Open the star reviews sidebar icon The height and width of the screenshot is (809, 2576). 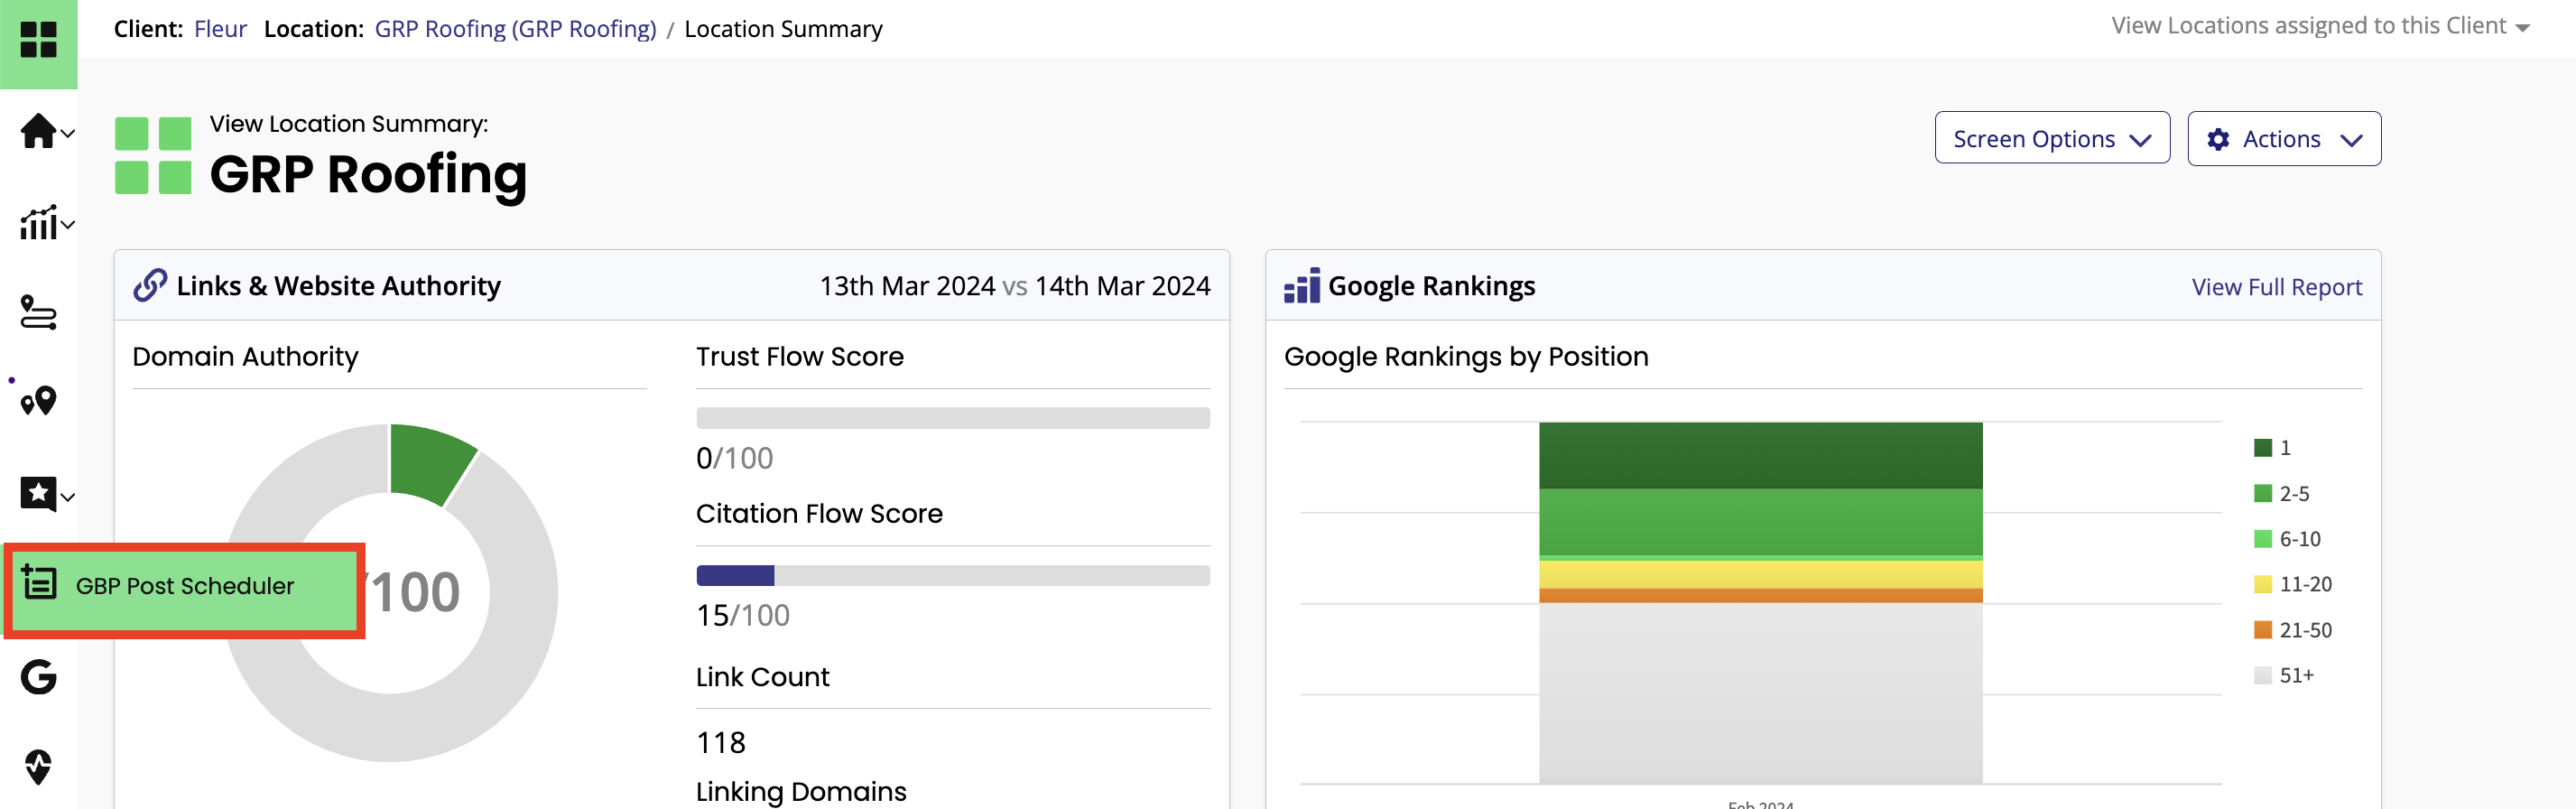tap(40, 493)
